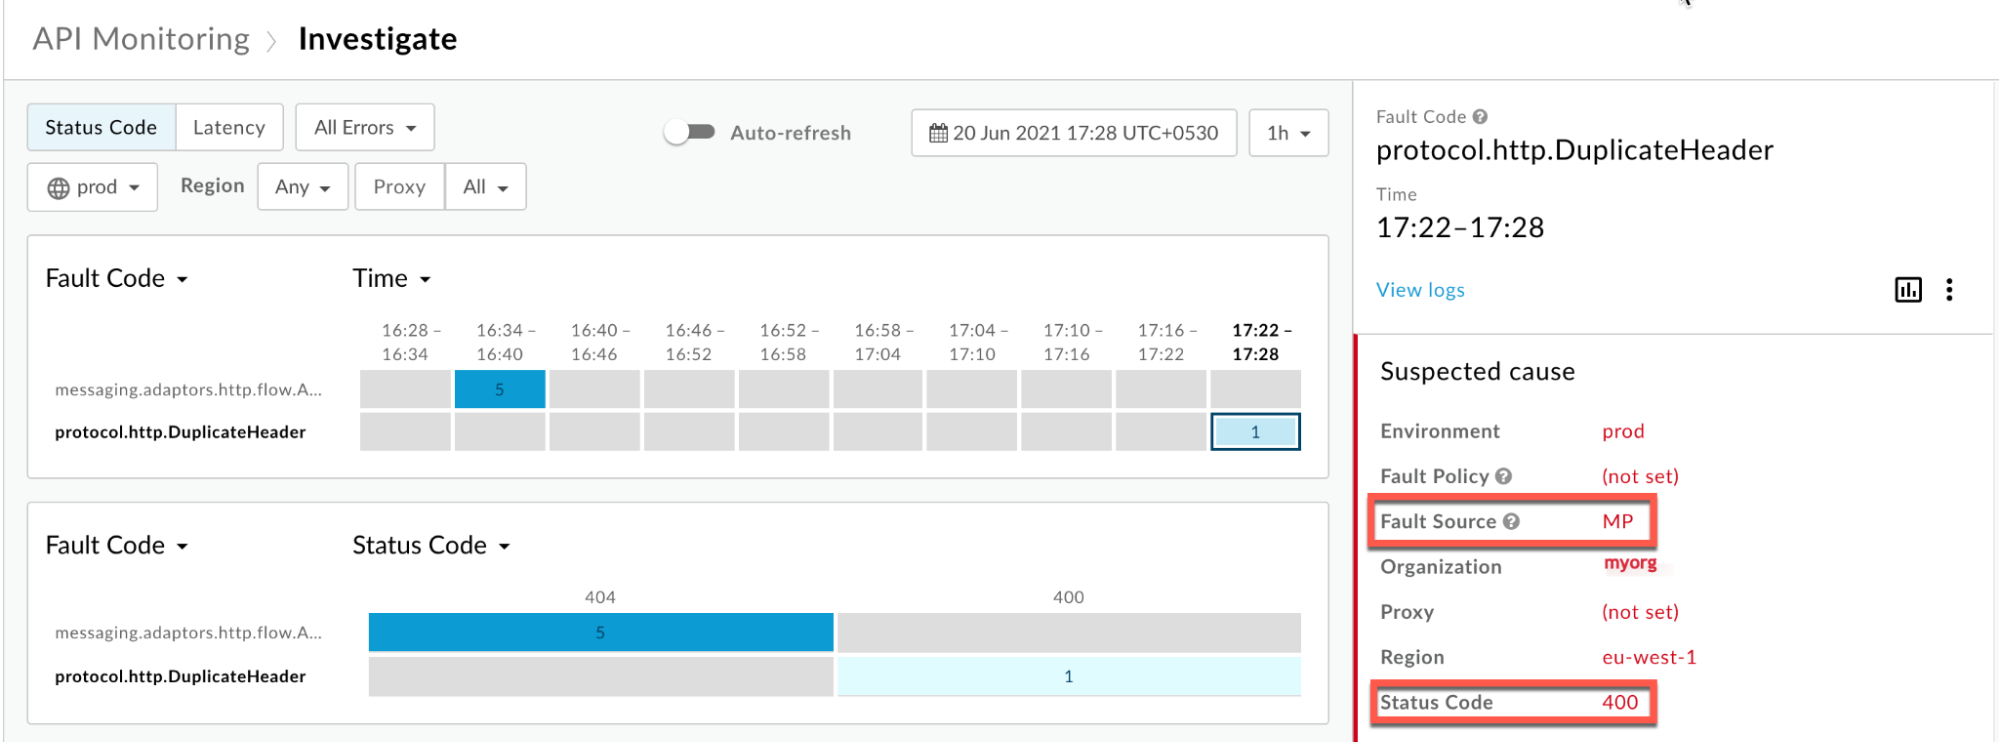Click the globe icon on prod selector
The image size is (1999, 742).
click(x=59, y=188)
